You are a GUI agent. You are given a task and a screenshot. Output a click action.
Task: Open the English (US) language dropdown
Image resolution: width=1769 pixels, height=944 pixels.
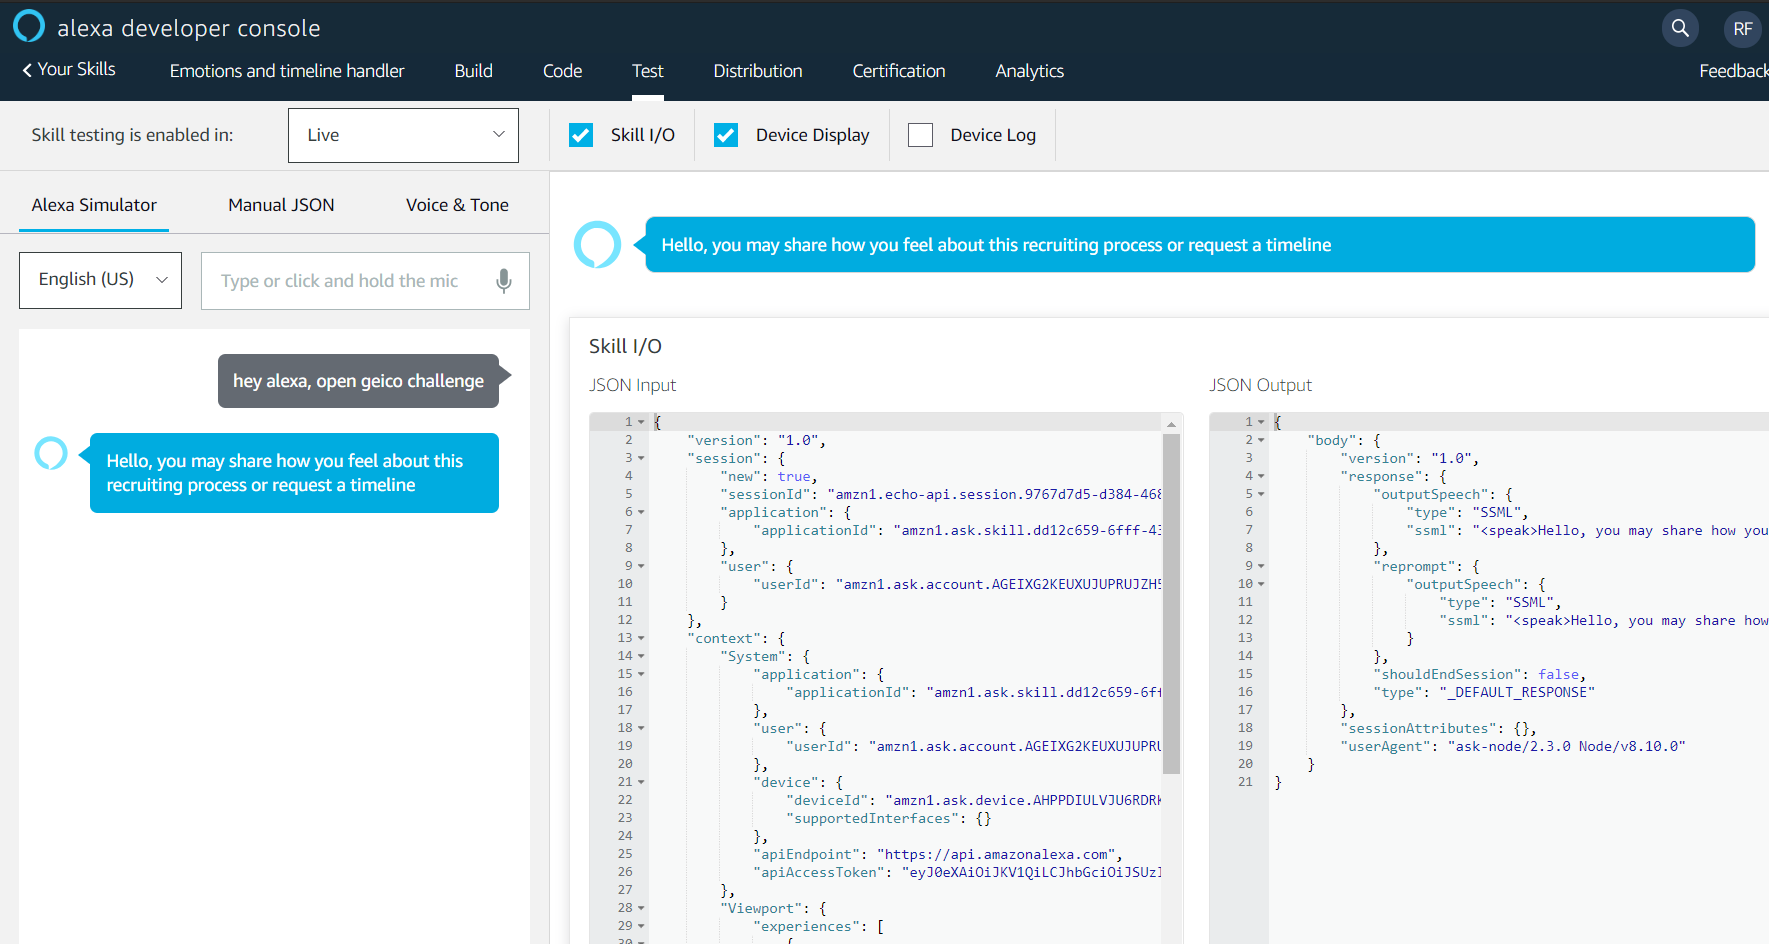(x=100, y=280)
